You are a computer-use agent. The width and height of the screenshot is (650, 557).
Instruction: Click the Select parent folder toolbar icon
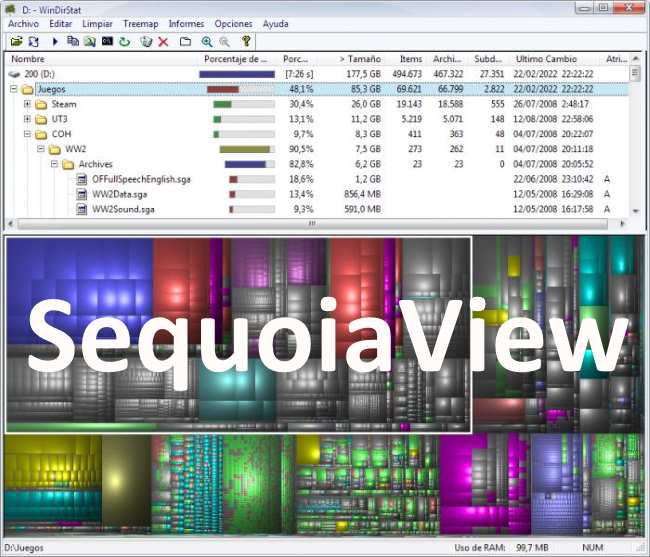[x=185, y=41]
